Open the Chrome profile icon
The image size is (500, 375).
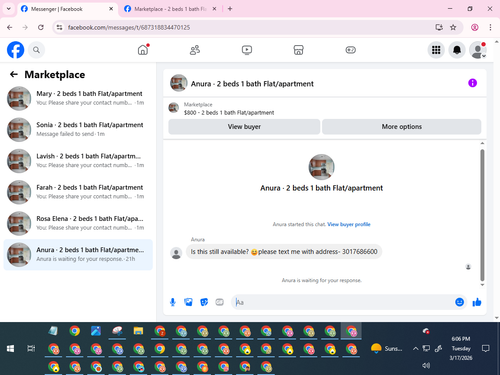pyautogui.click(x=475, y=27)
